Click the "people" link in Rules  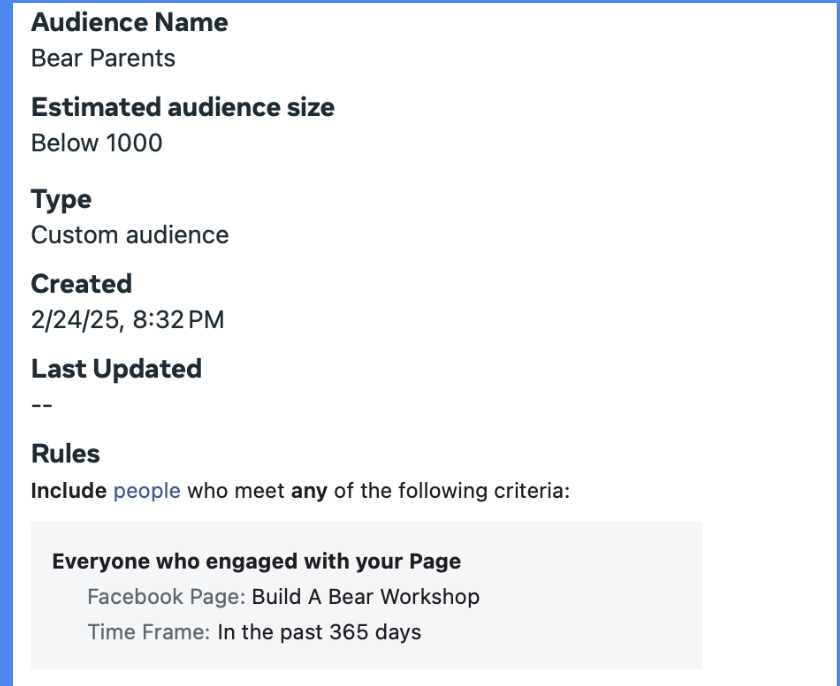[x=147, y=491]
